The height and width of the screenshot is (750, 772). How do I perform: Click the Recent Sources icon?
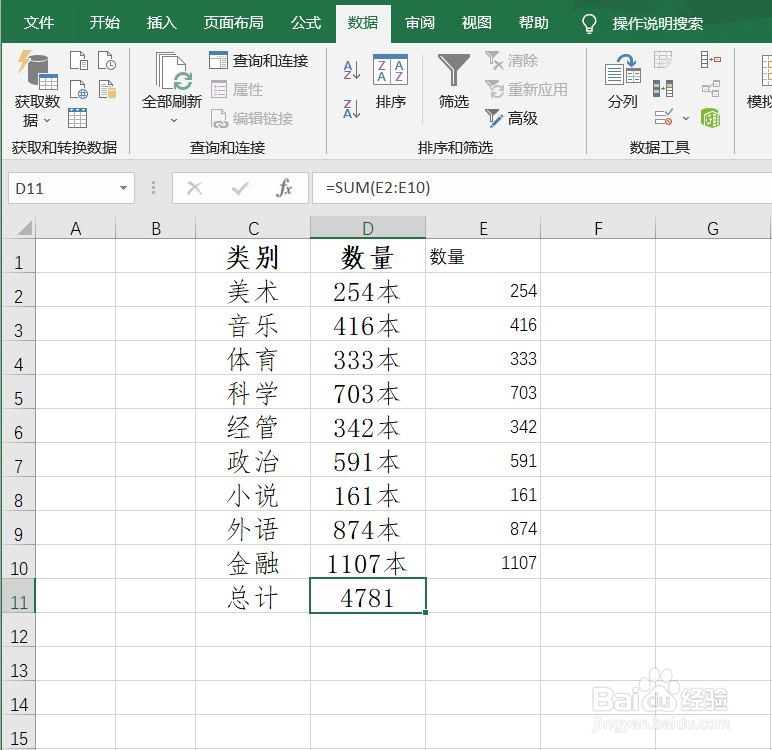(107, 60)
